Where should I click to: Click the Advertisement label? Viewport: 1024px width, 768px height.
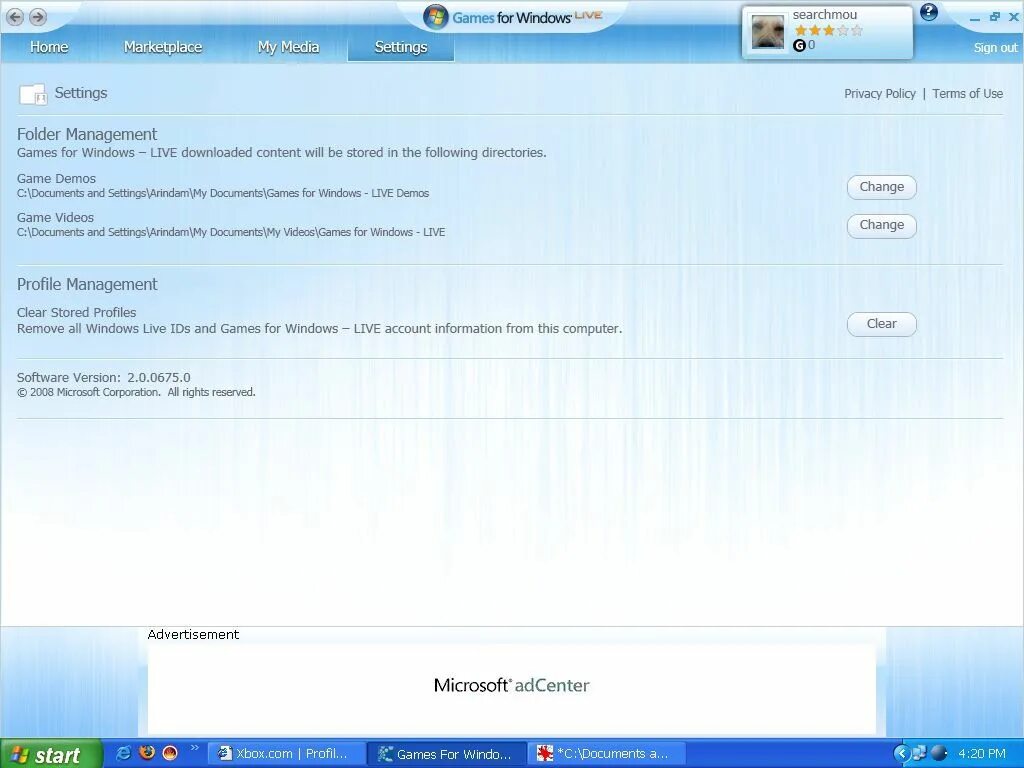(193, 634)
